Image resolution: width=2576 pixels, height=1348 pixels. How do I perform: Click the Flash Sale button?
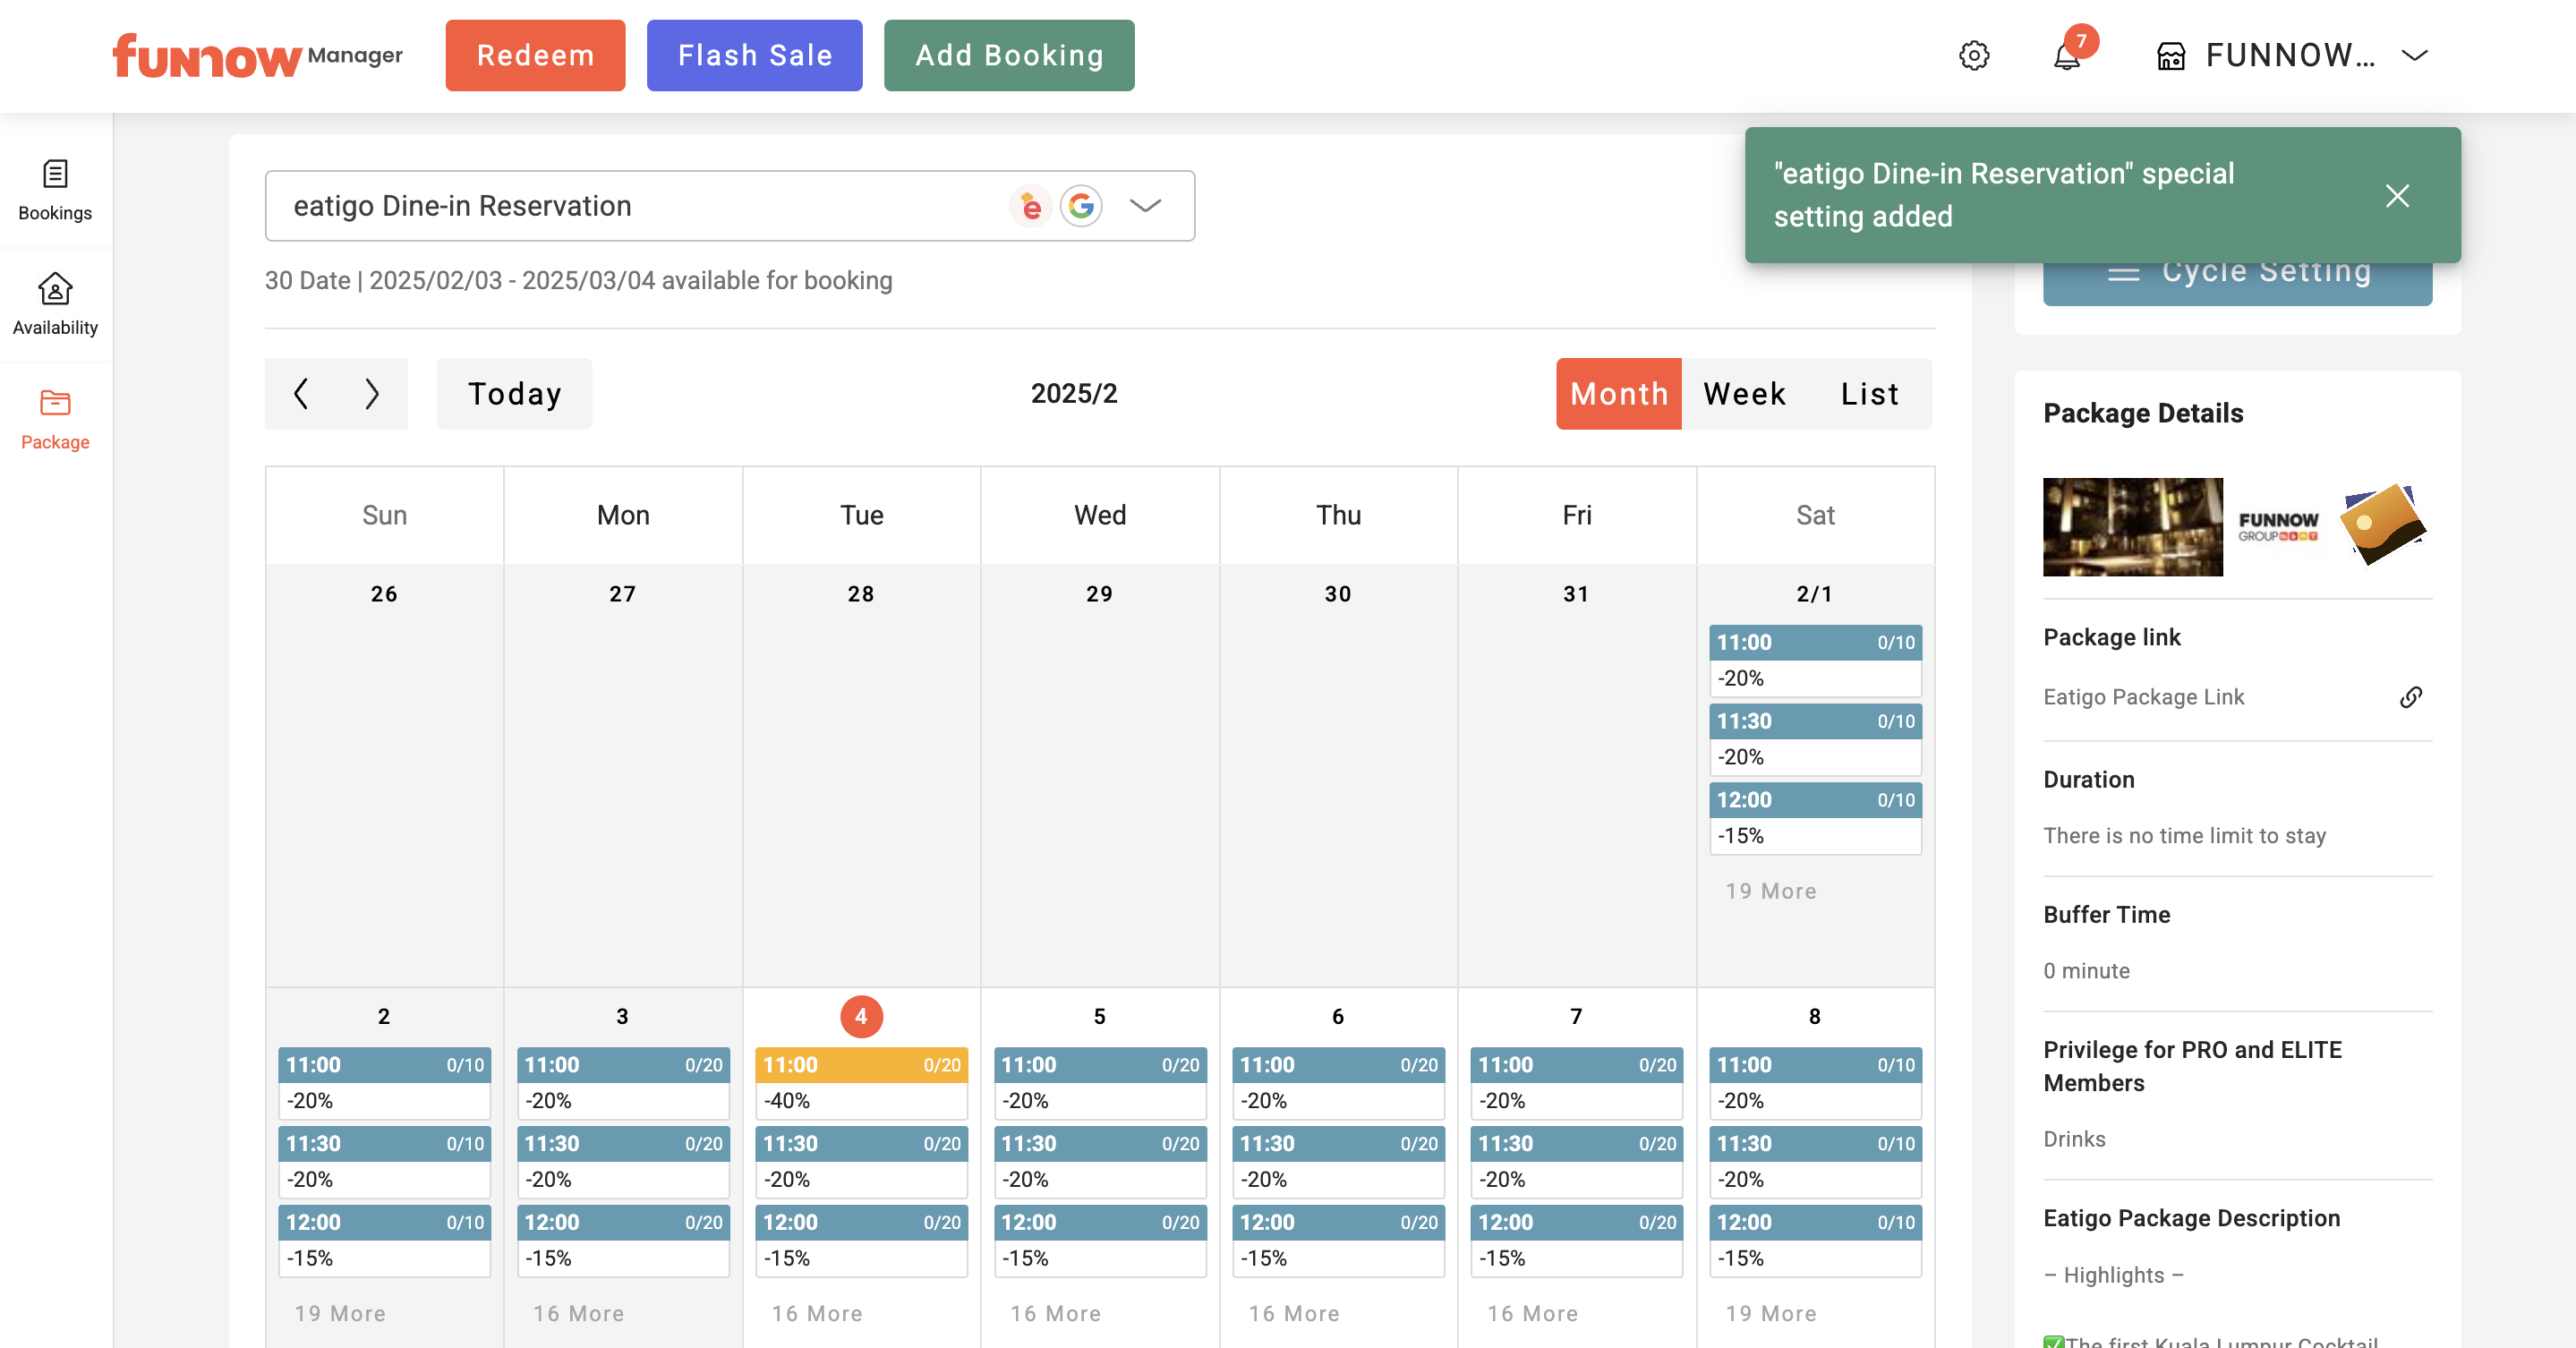(x=754, y=55)
